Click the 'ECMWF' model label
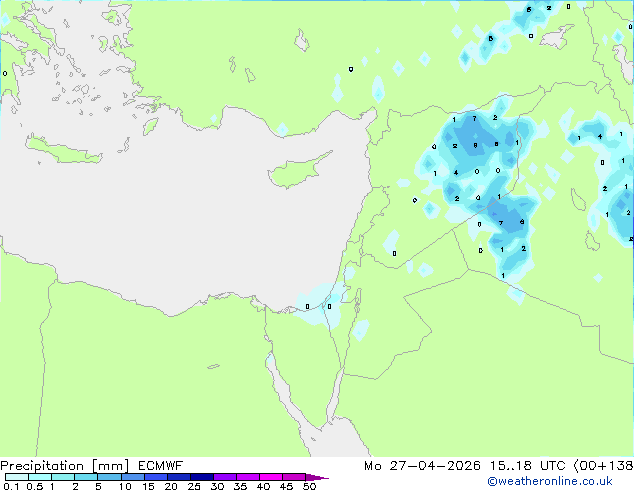 point(161,466)
